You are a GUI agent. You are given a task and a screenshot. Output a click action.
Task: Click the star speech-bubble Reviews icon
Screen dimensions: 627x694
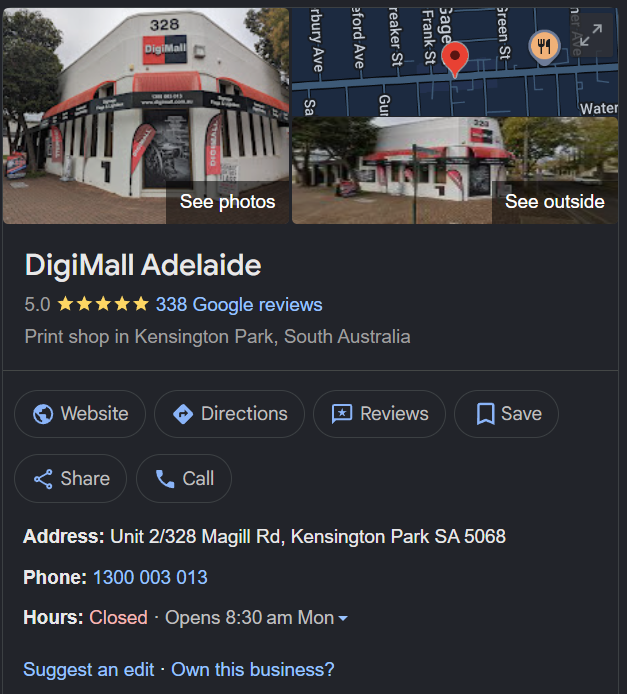pos(342,414)
